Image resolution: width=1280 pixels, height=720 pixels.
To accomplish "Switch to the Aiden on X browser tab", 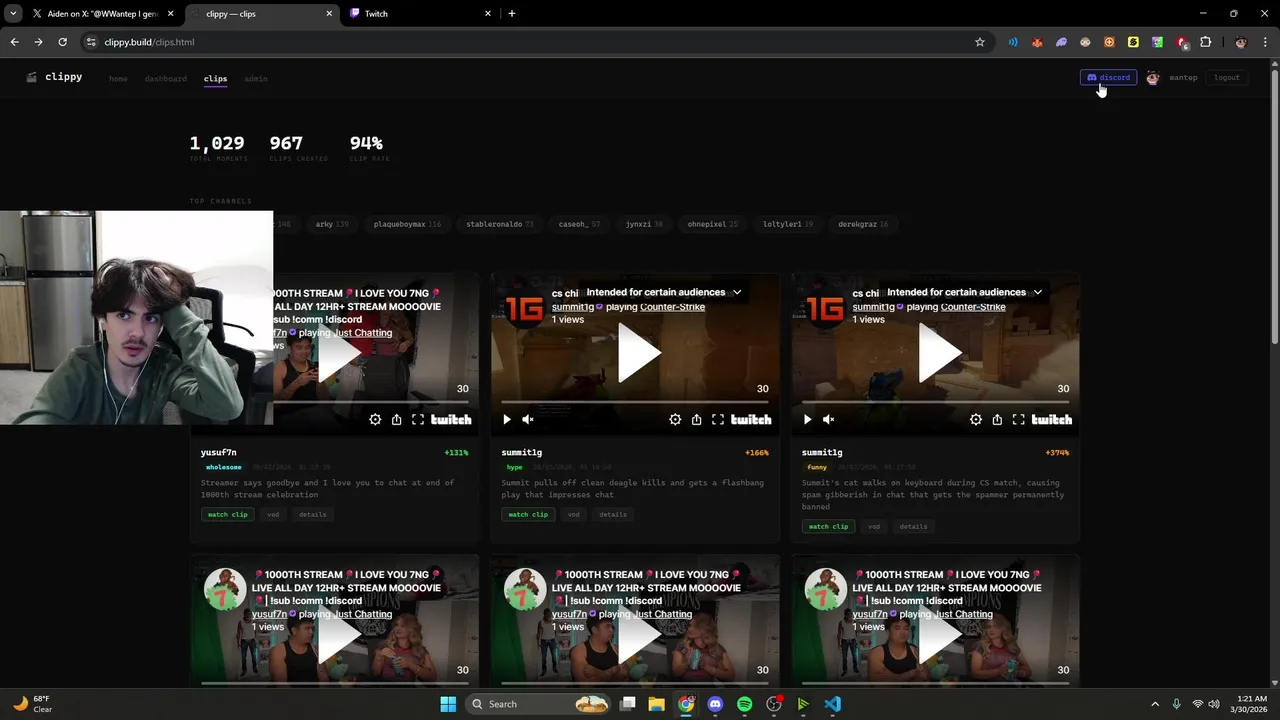I will coord(103,14).
